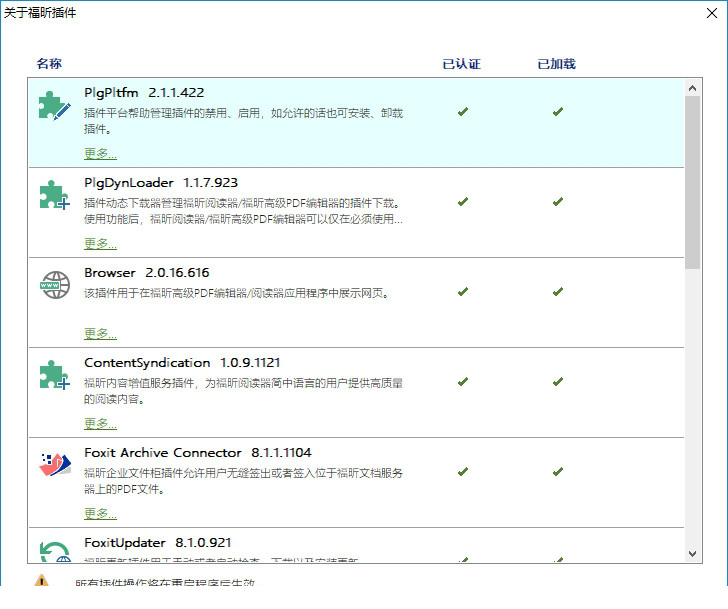This screenshot has width=728, height=609.
Task: Select the PlgPltfm 2.1.1.422 title
Action: 144,93
